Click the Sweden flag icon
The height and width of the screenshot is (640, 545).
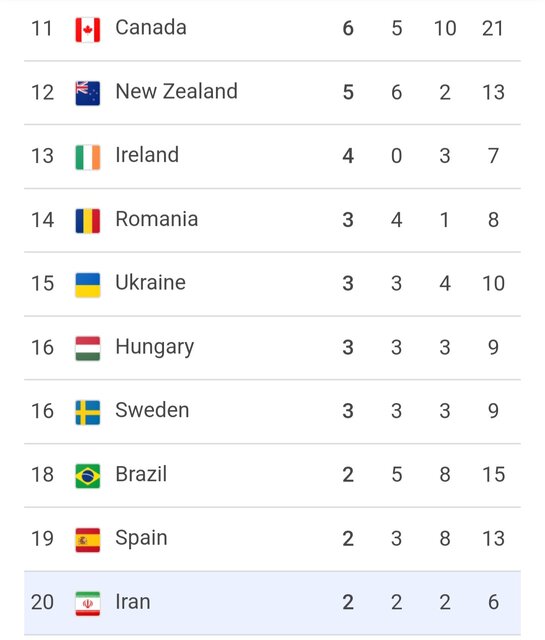(x=88, y=413)
